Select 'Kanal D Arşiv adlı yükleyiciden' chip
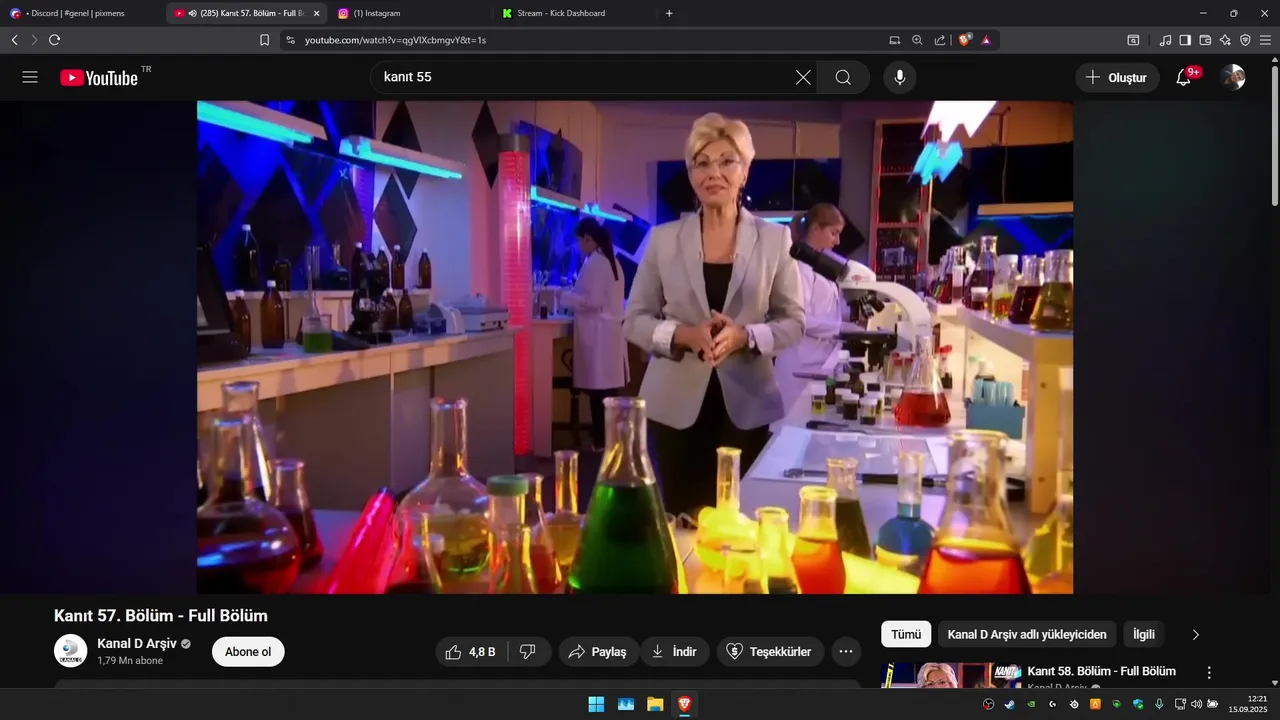 [1027, 634]
